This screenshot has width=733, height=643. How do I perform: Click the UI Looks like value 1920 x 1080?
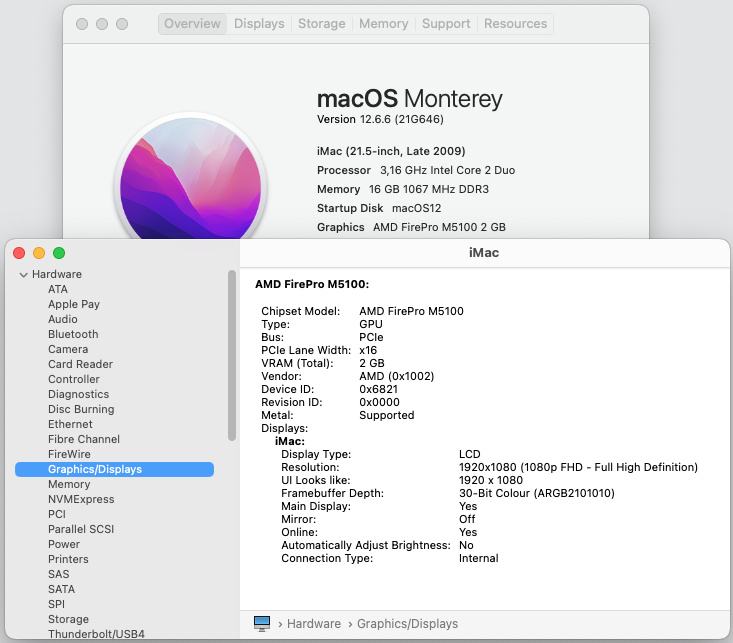click(490, 480)
